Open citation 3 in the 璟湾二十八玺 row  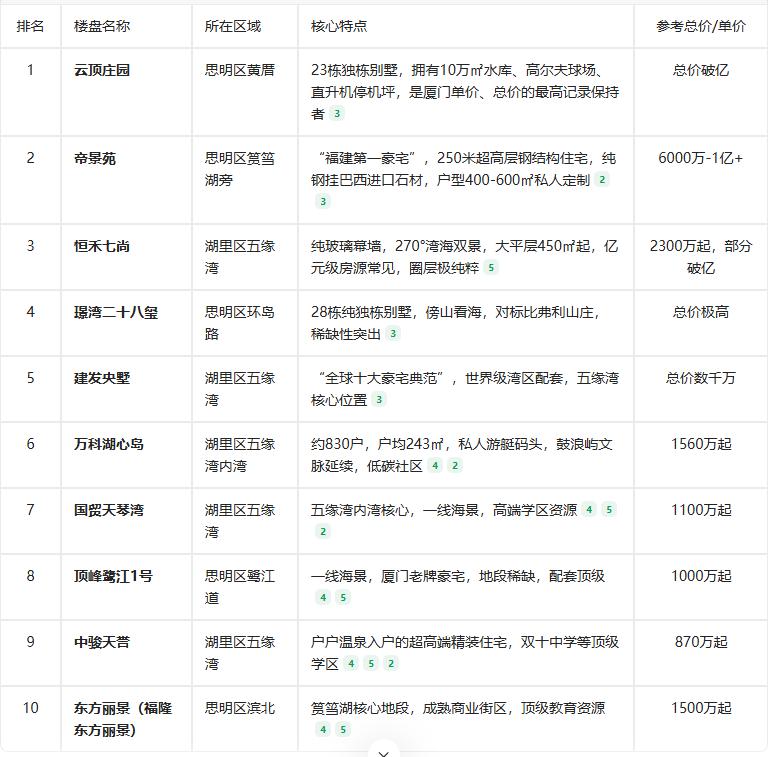pos(392,334)
